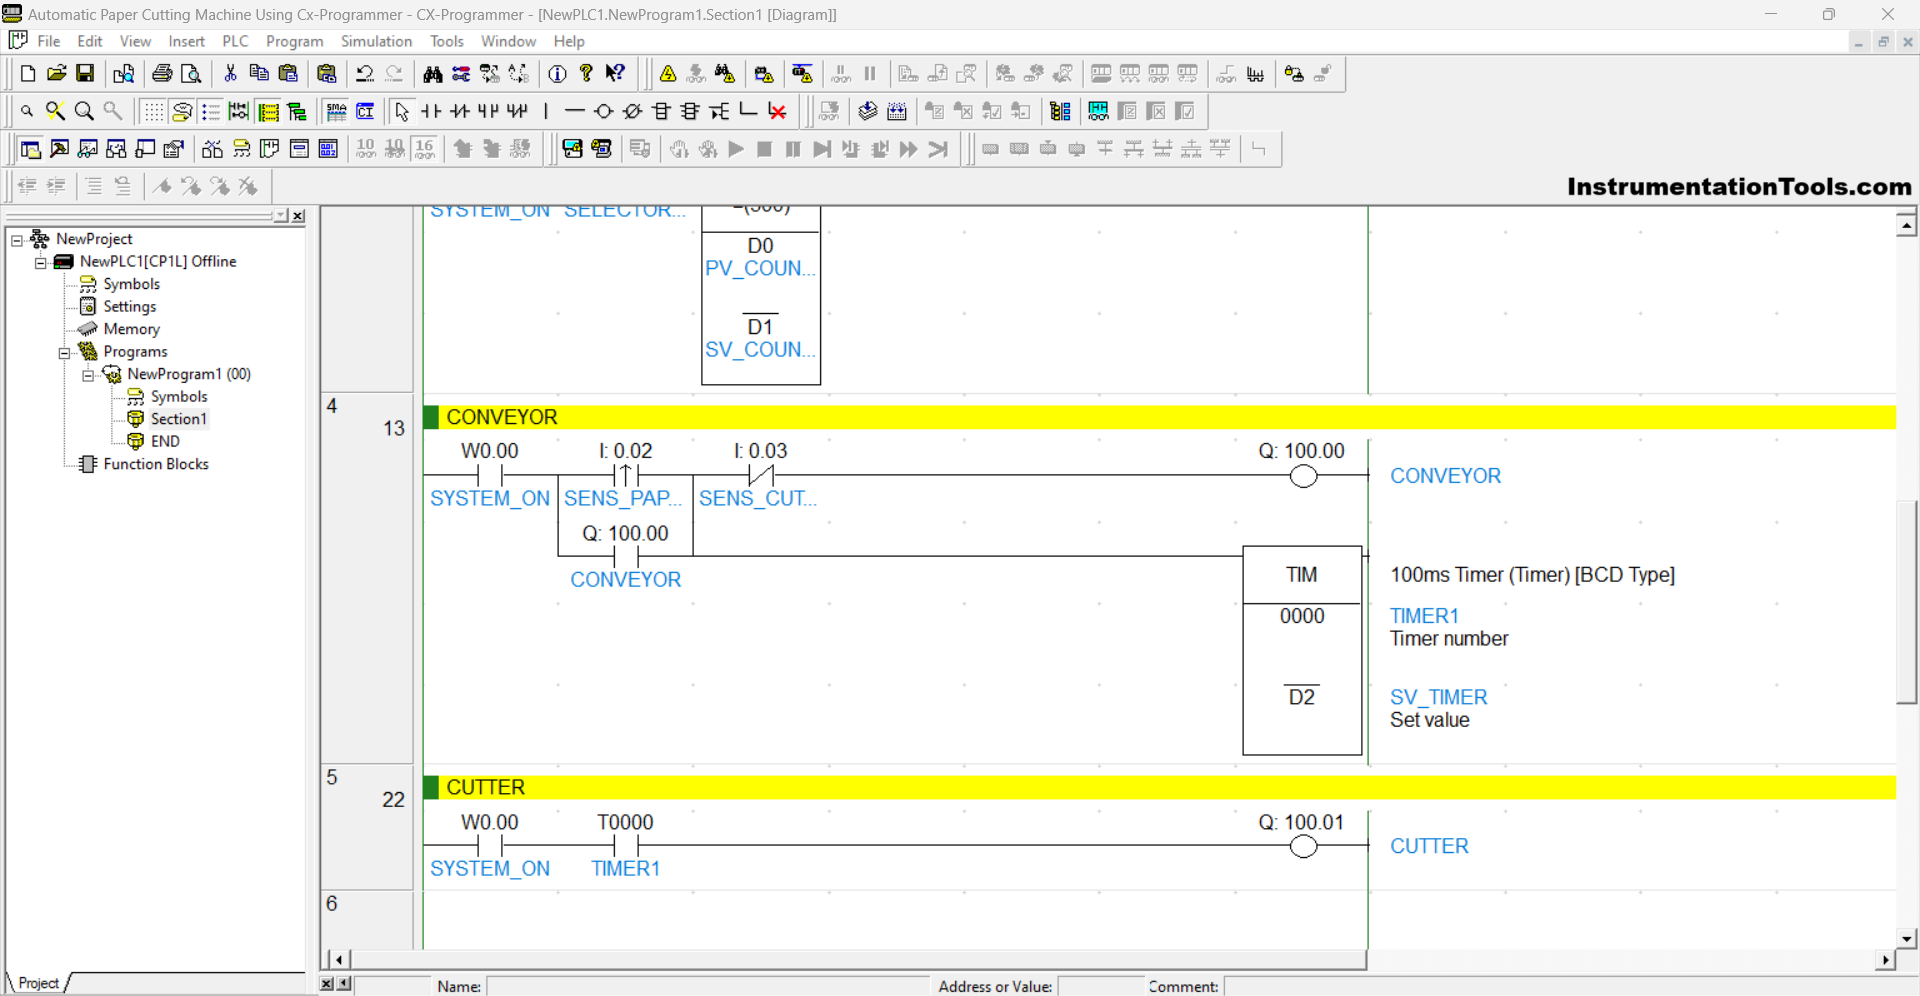
Task: Click the vertical scrollbar up arrow
Action: click(1906, 224)
